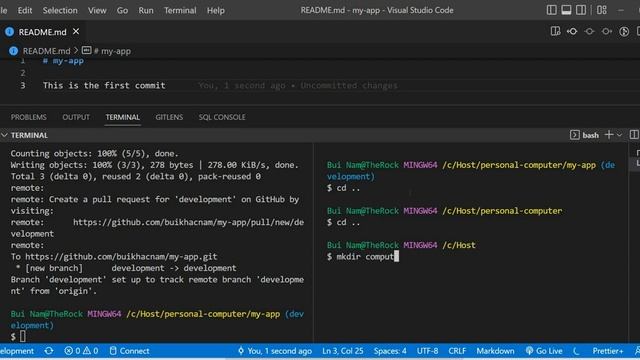Click 'Ln 3, Col 25' cursor position
Image resolution: width=640 pixels, height=360 pixels.
pos(342,351)
